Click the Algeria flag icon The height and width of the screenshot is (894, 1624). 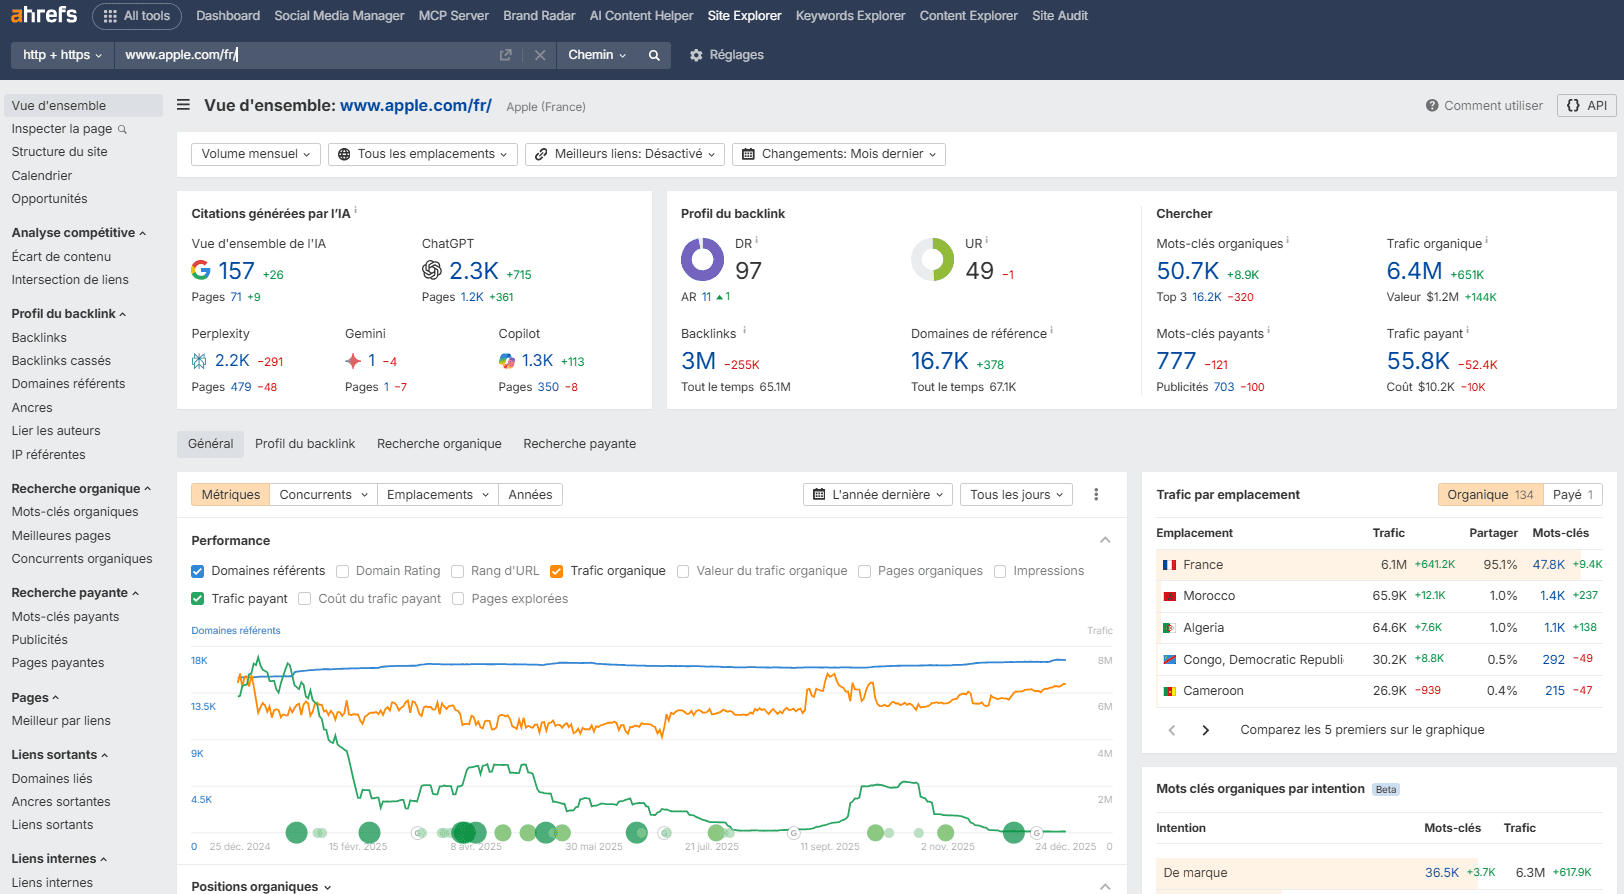(1169, 628)
